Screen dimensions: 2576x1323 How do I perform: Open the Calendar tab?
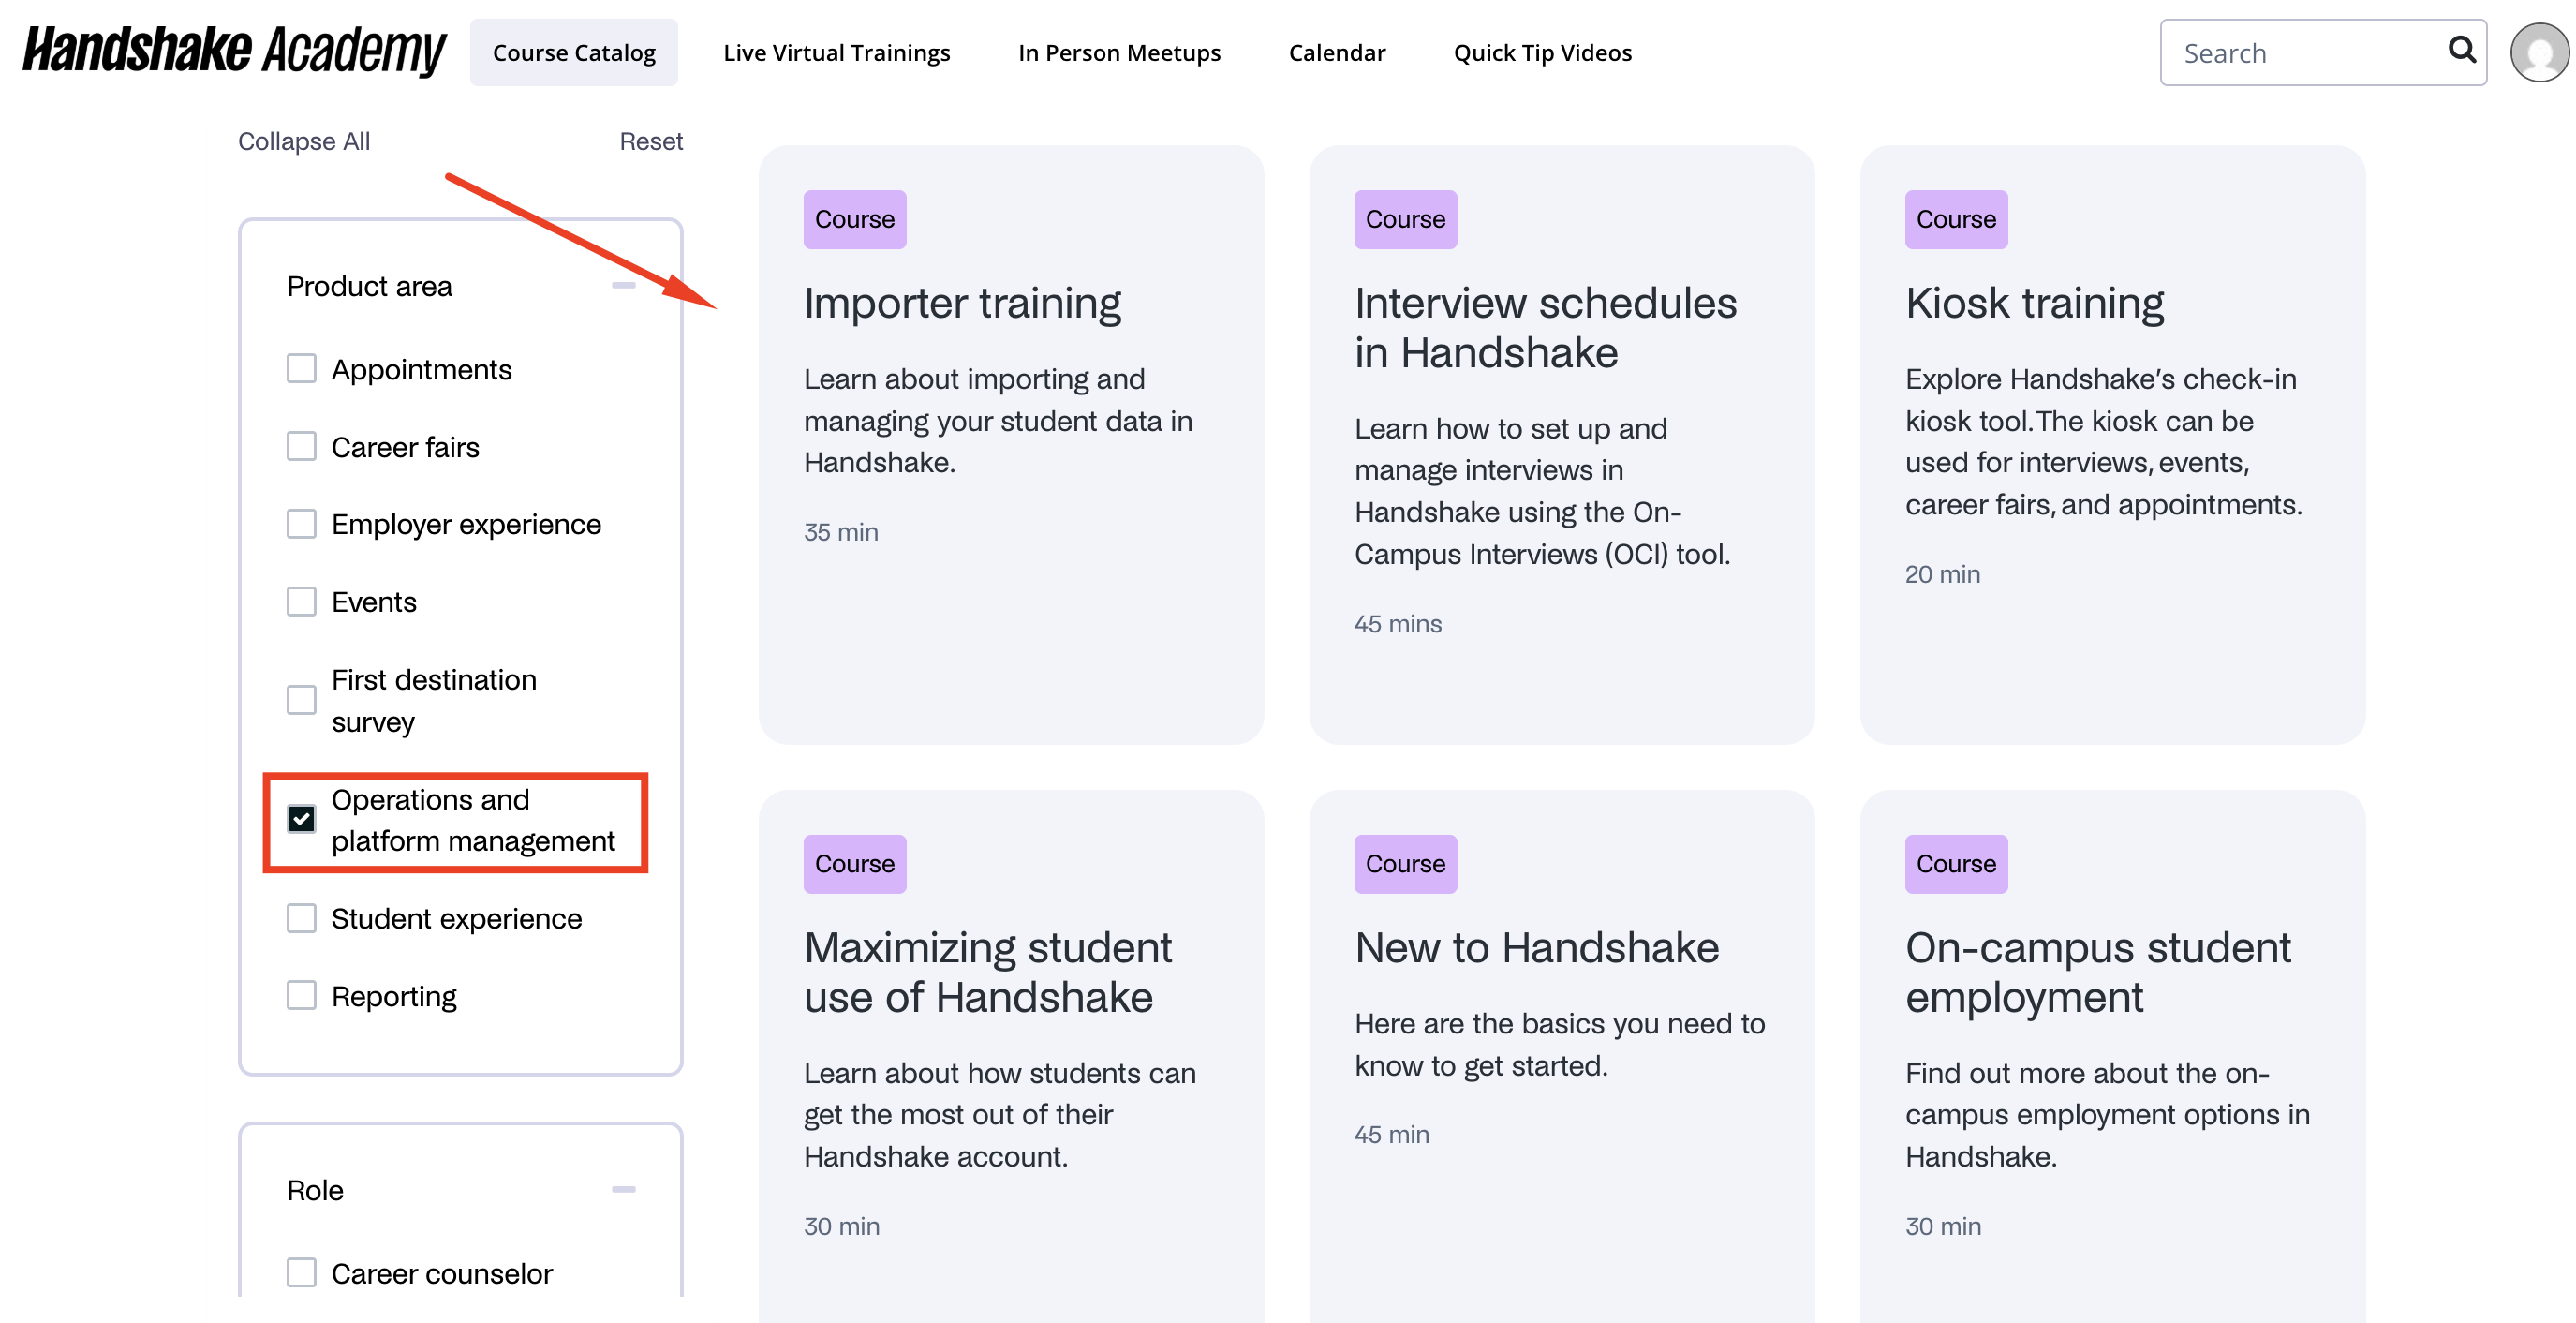1337,52
